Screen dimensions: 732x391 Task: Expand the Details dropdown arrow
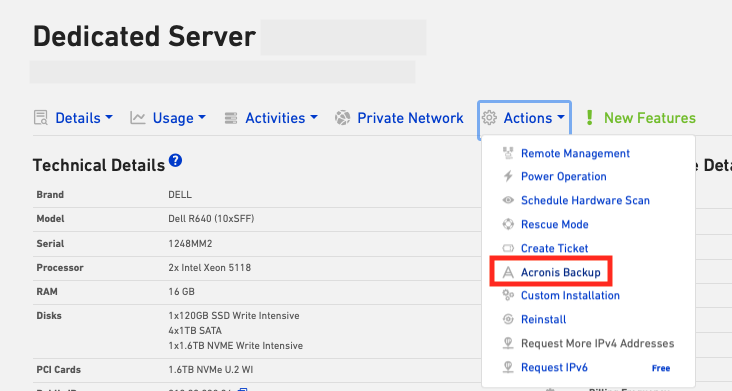point(109,118)
